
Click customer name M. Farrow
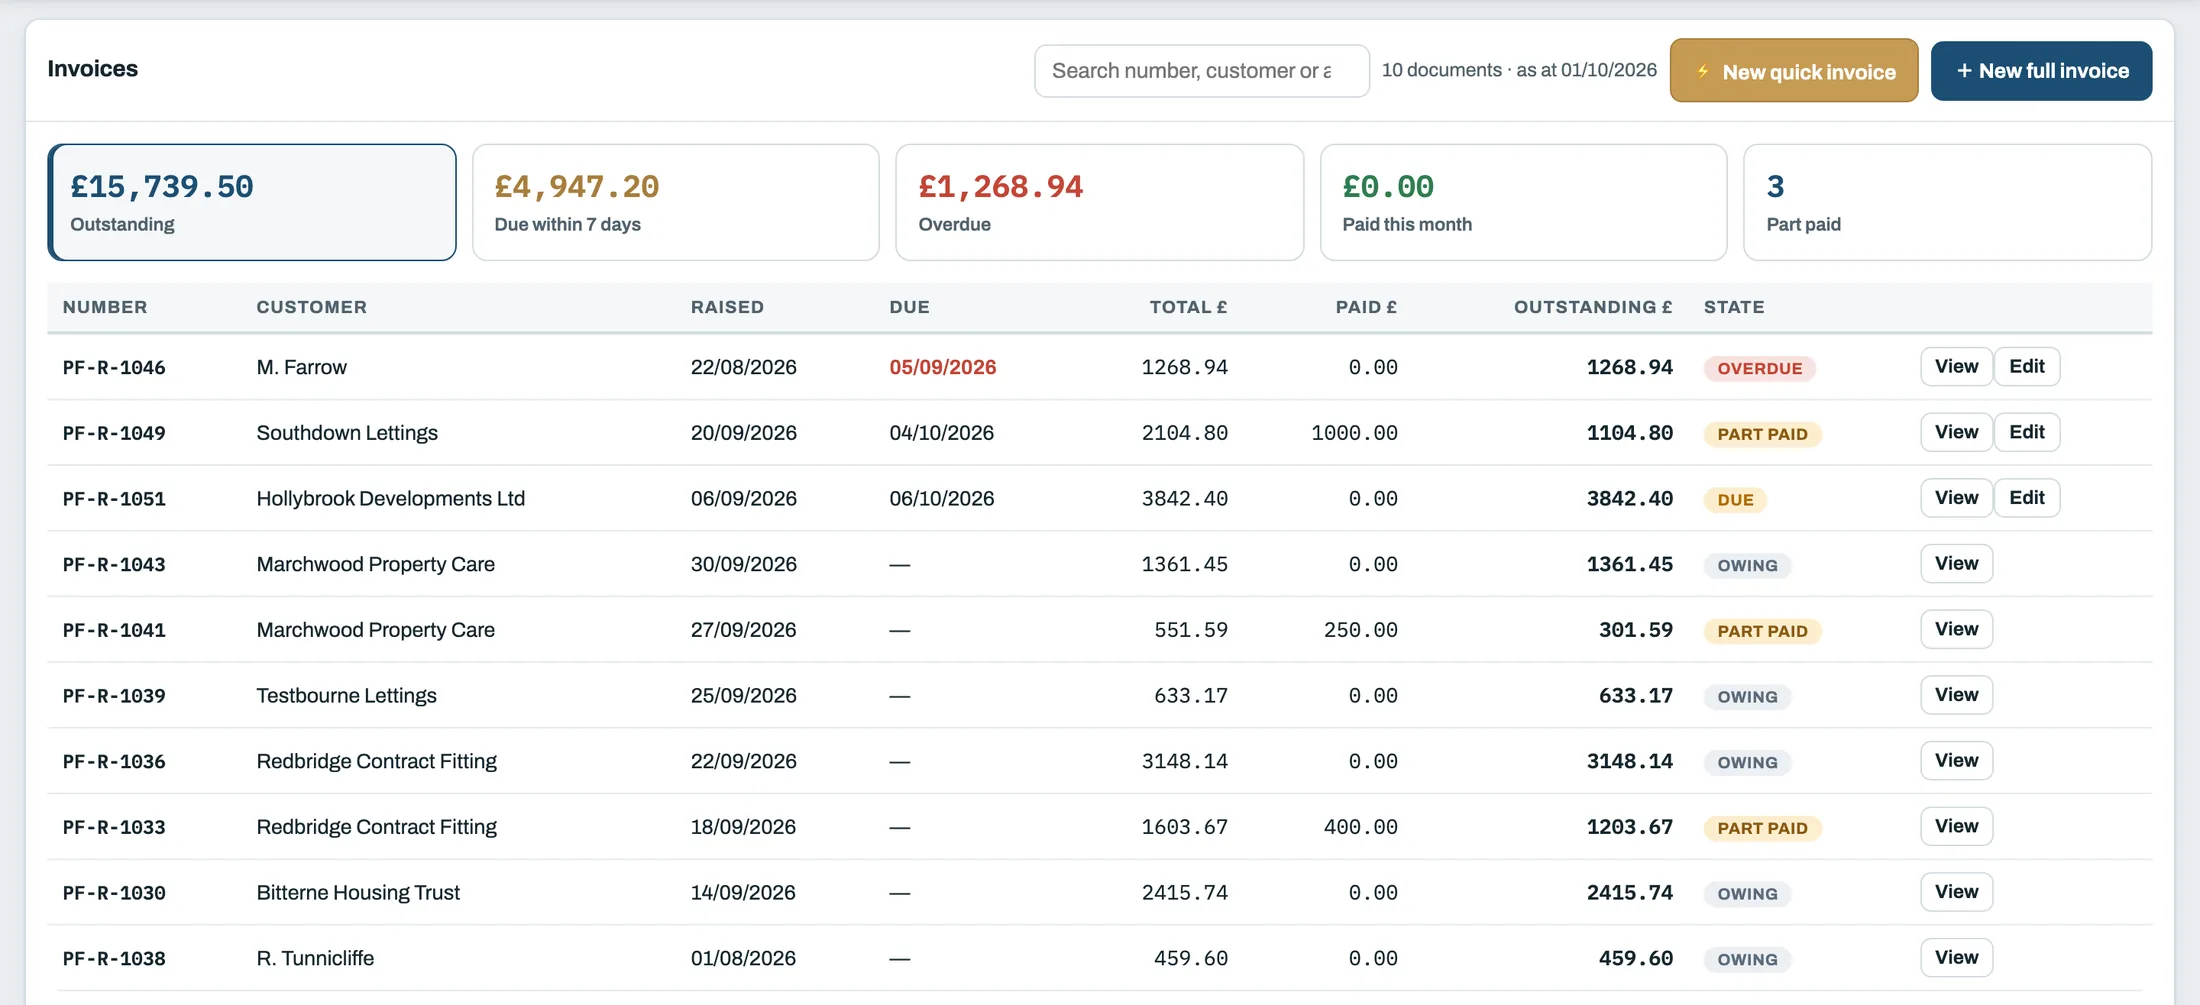click(301, 367)
